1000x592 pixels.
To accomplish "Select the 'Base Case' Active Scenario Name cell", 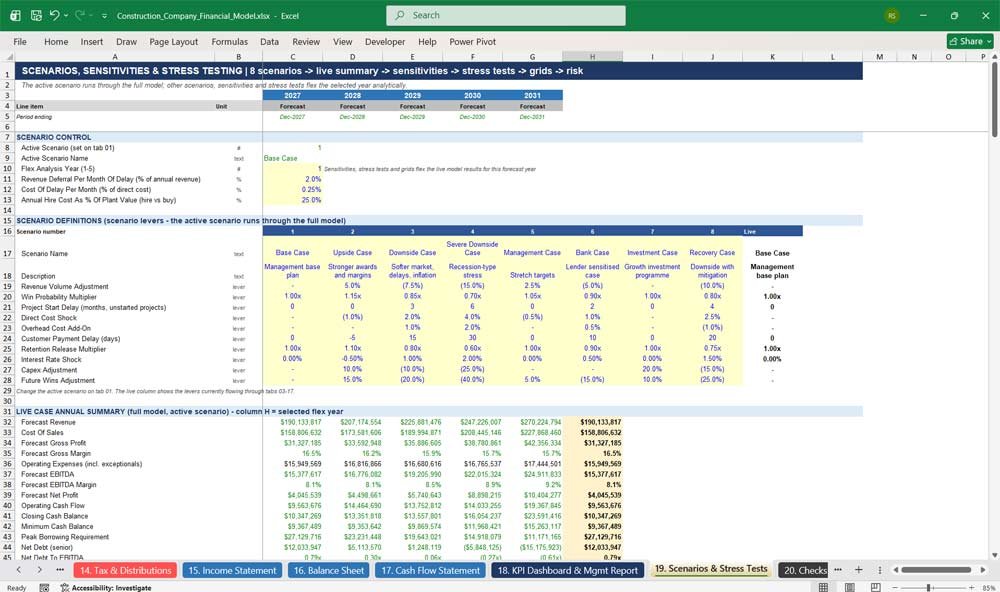I will tap(292, 158).
